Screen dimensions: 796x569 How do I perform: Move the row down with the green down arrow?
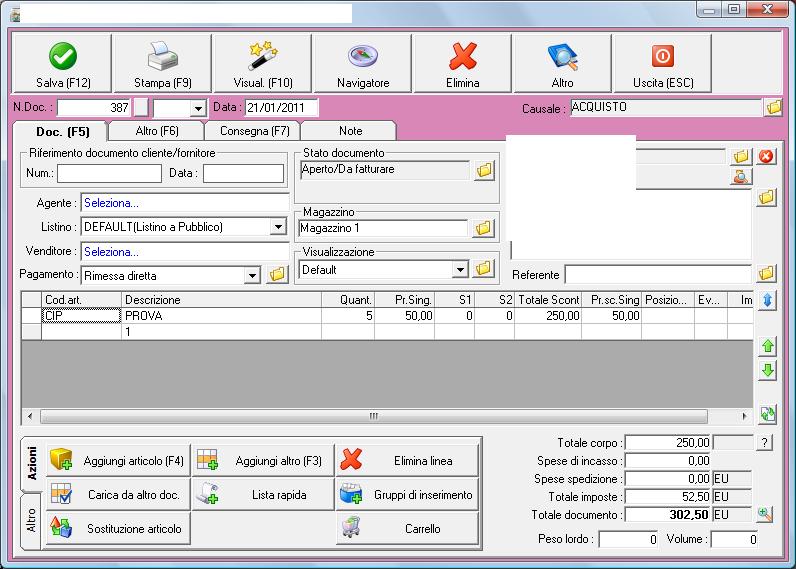[x=767, y=371]
